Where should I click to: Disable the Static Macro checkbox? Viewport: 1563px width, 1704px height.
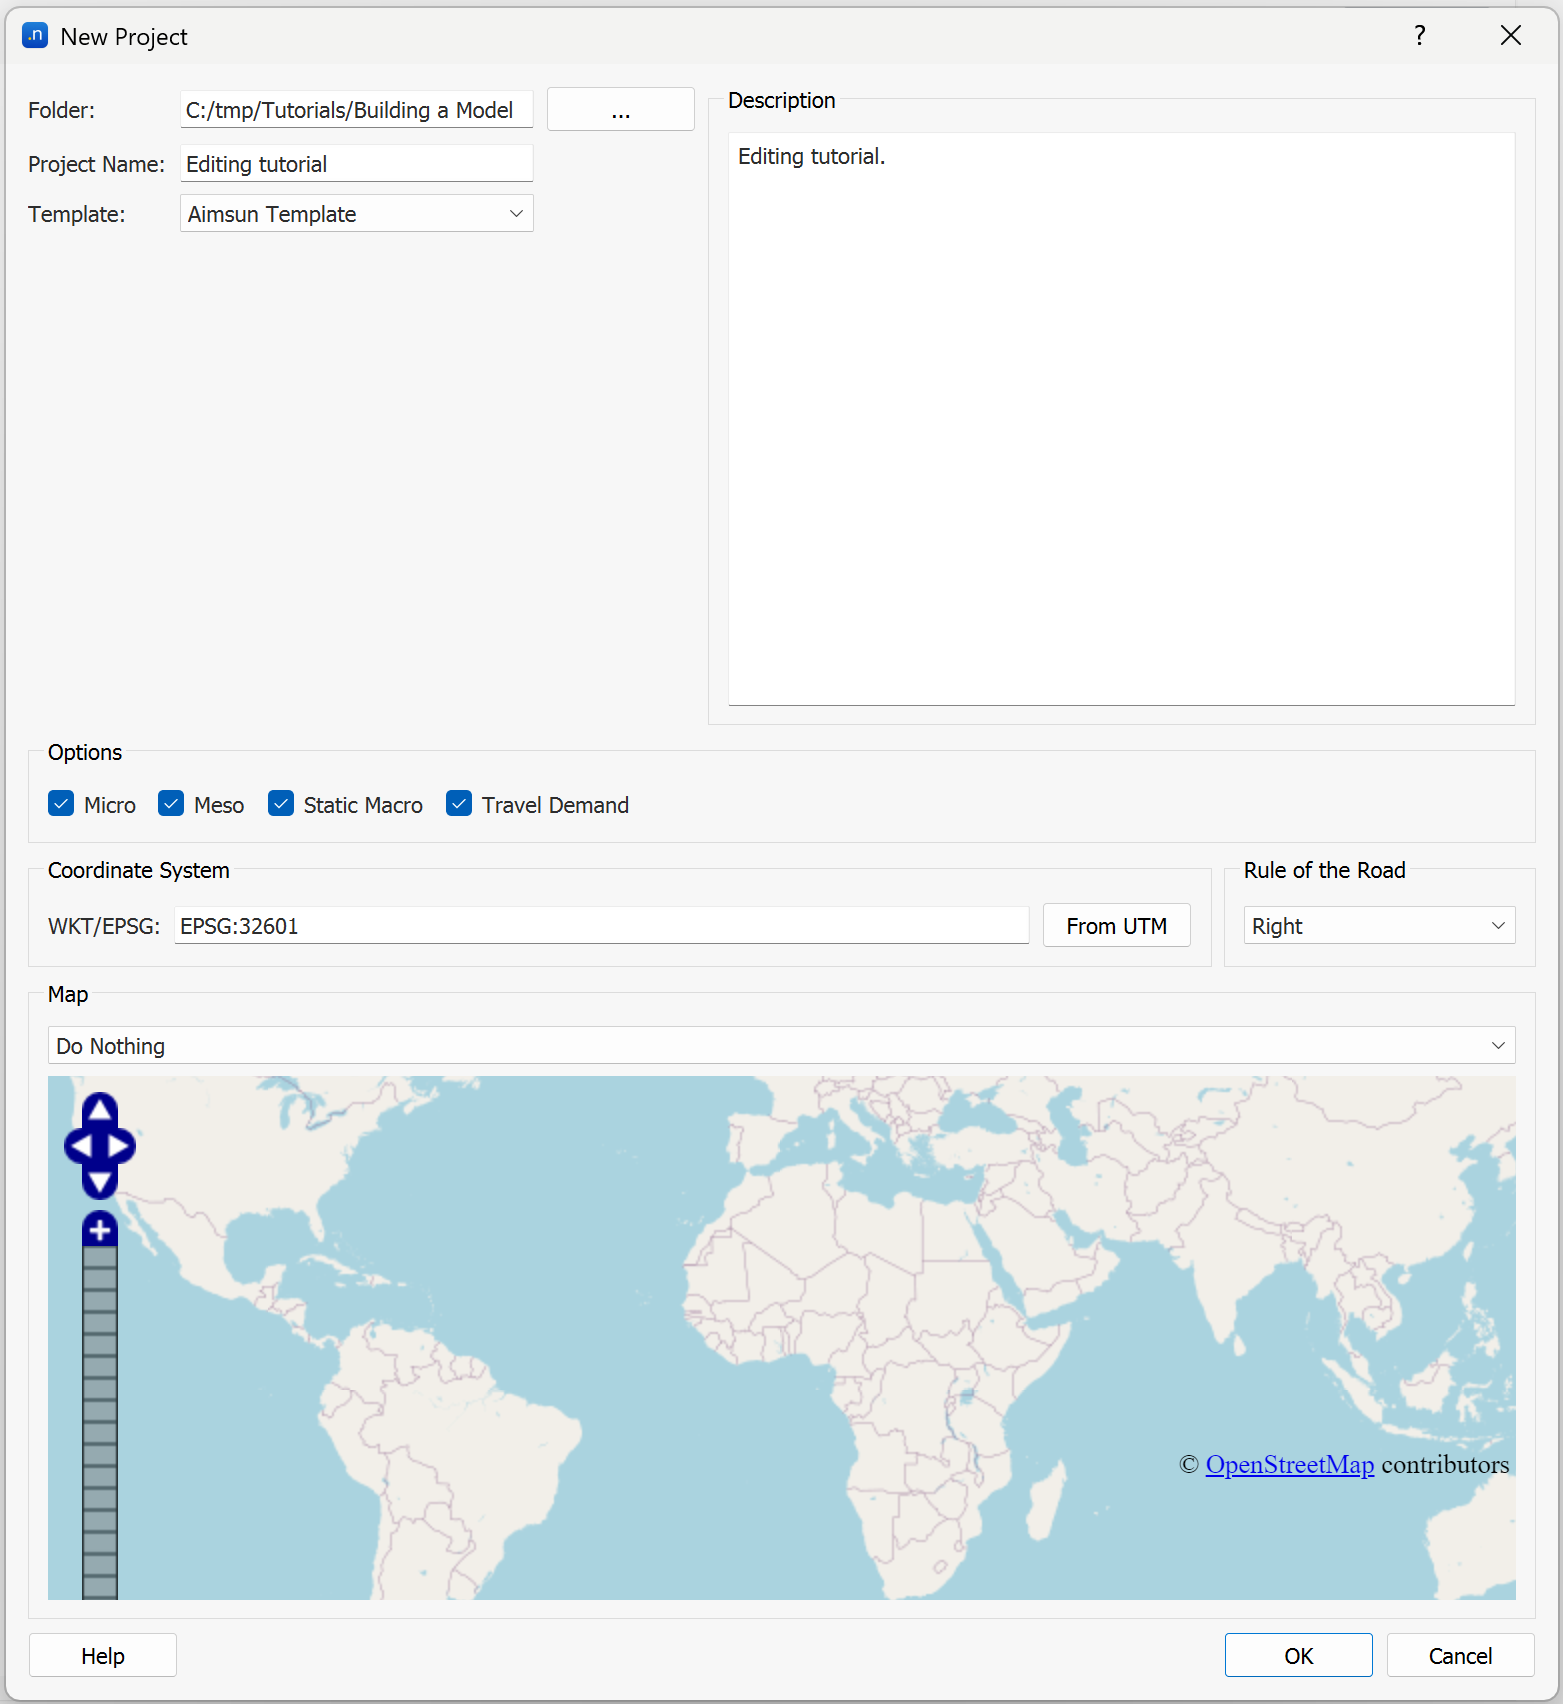click(281, 804)
